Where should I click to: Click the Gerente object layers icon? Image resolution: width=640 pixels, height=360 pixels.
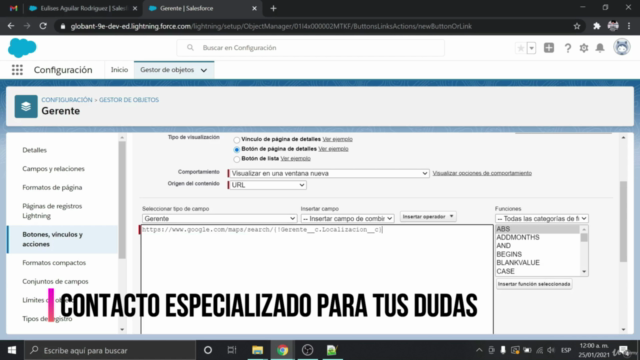click(x=26, y=107)
